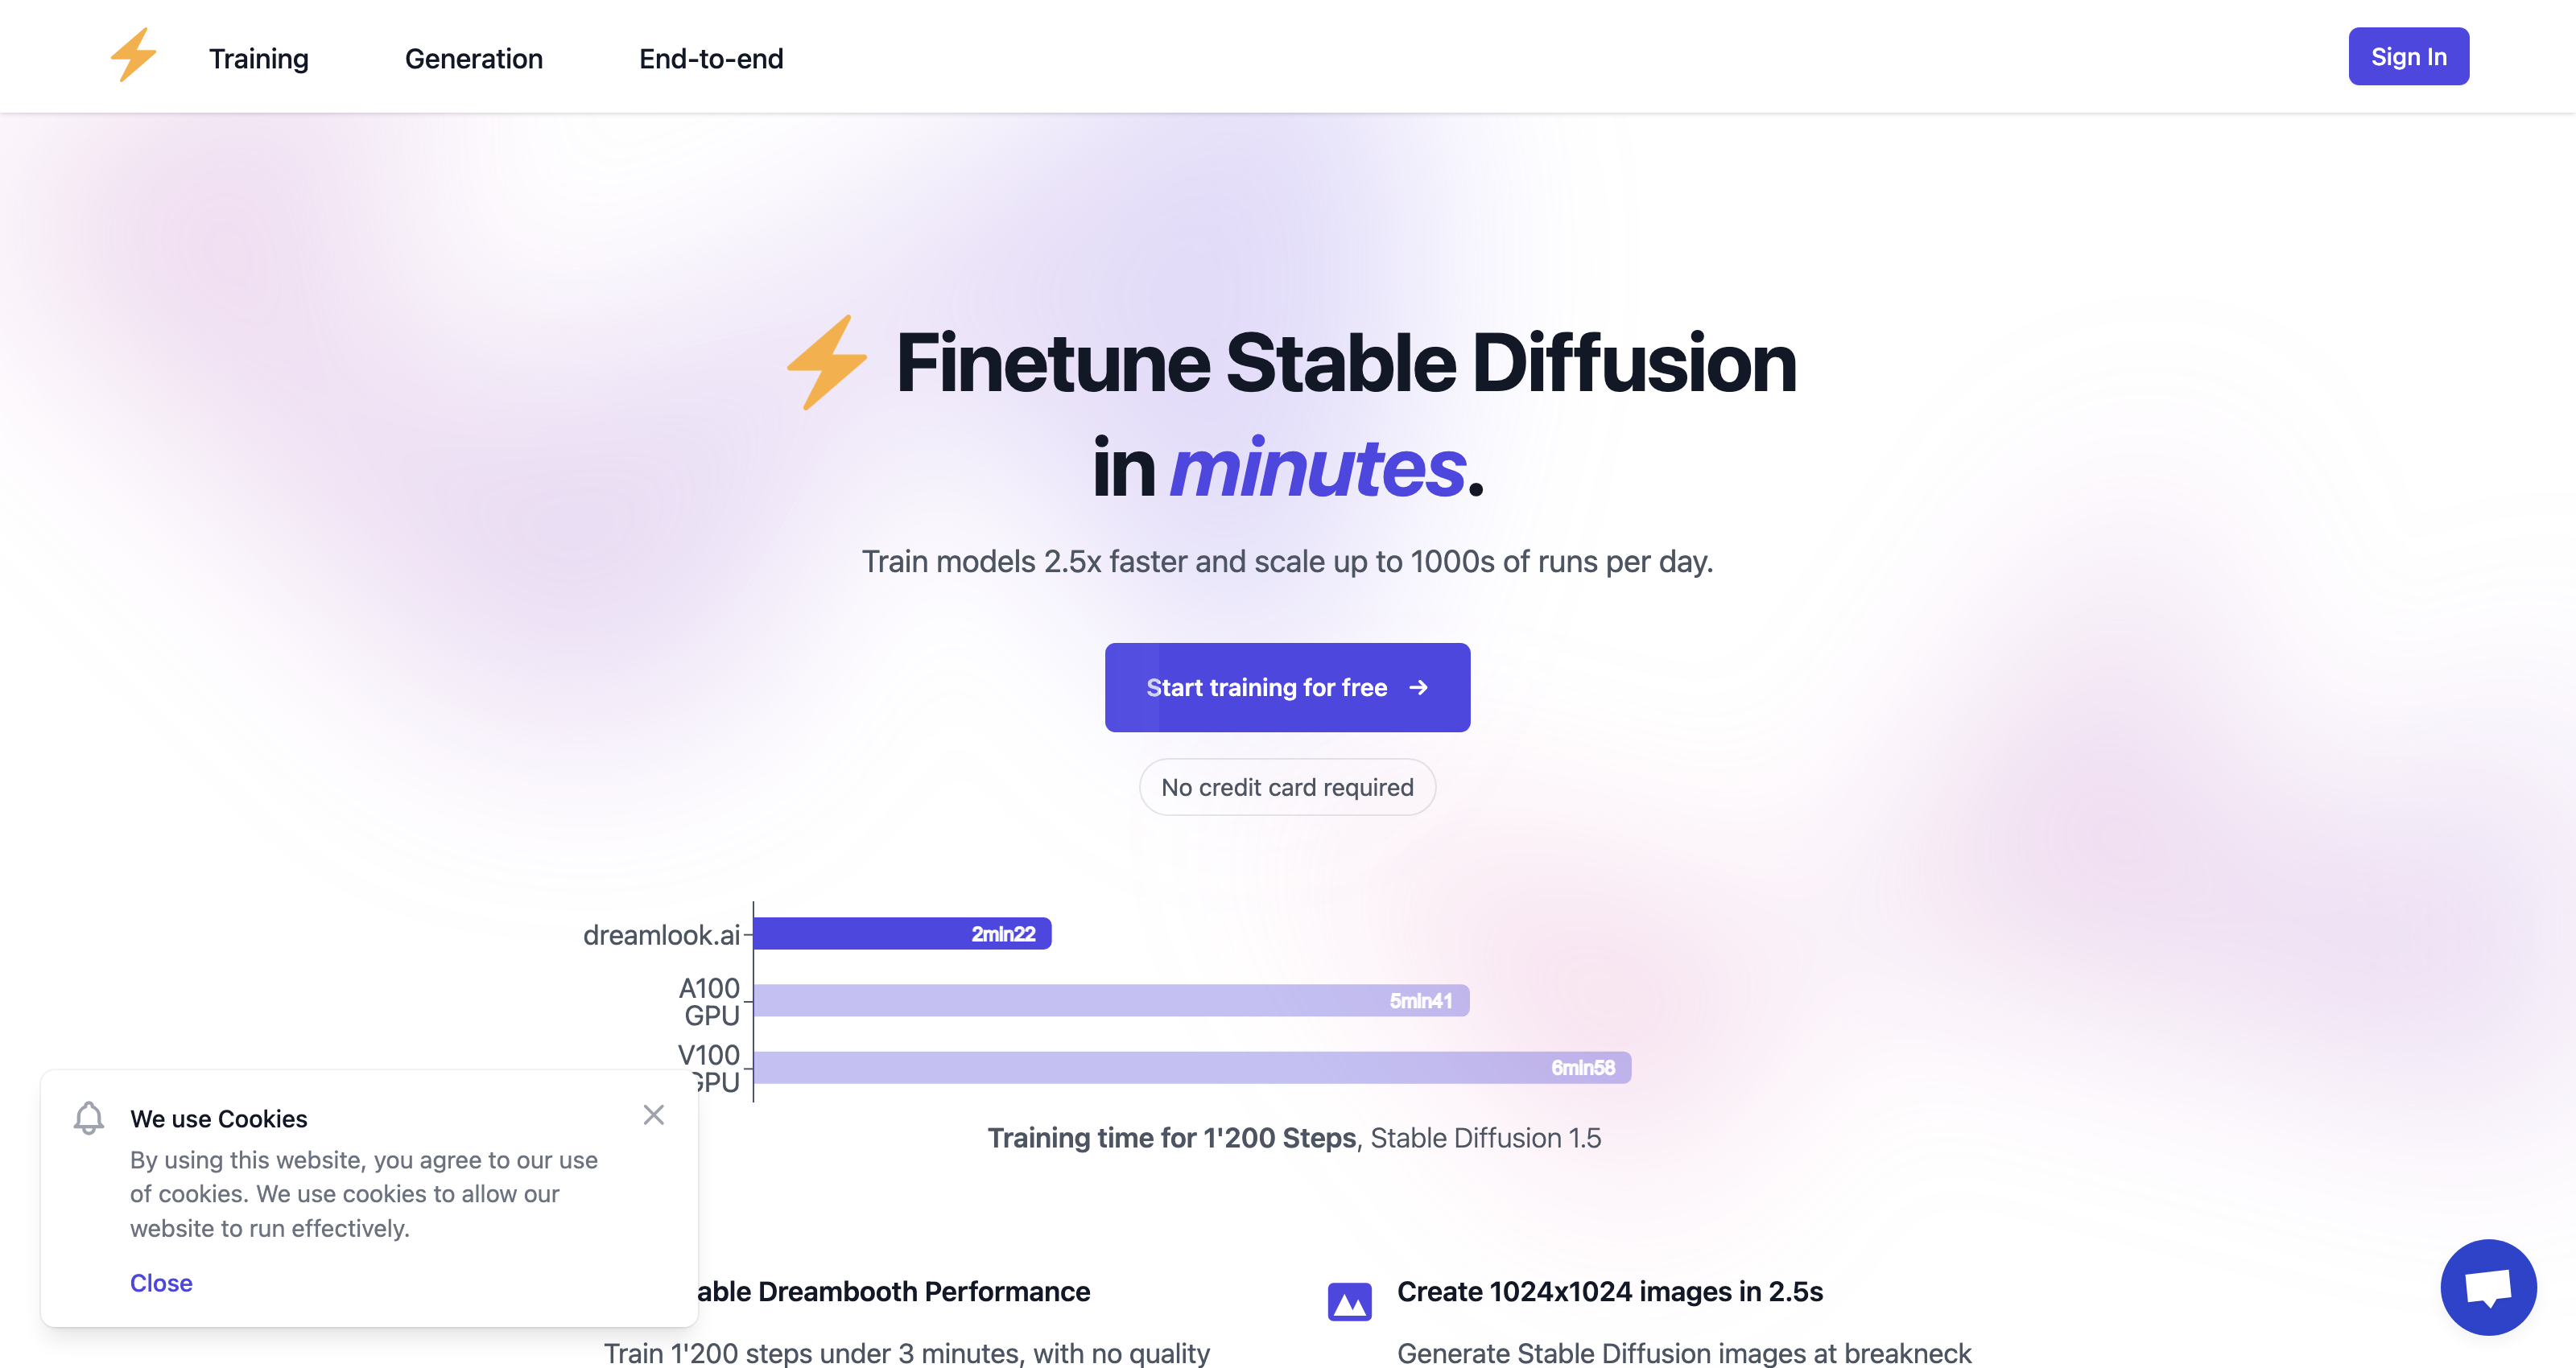
Task: Start training for free
Action: tap(1287, 687)
